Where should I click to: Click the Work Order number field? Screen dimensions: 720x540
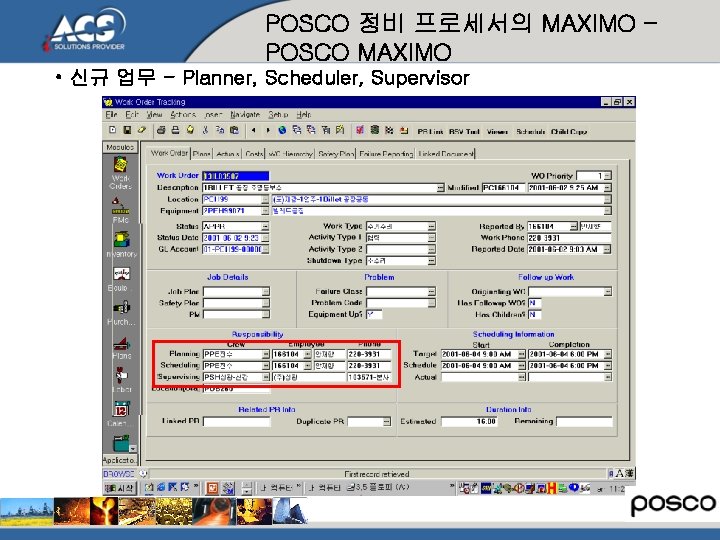[236, 176]
